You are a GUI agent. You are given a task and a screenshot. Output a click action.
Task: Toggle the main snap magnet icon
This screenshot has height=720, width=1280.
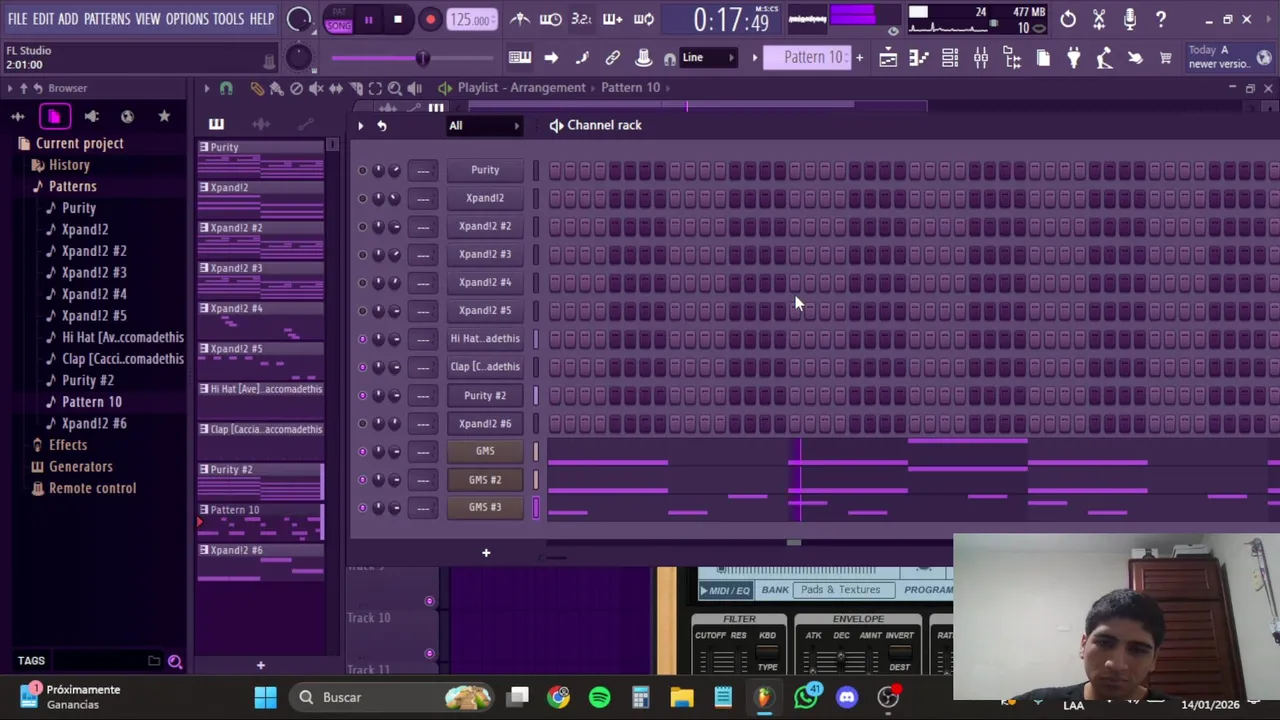pos(669,59)
